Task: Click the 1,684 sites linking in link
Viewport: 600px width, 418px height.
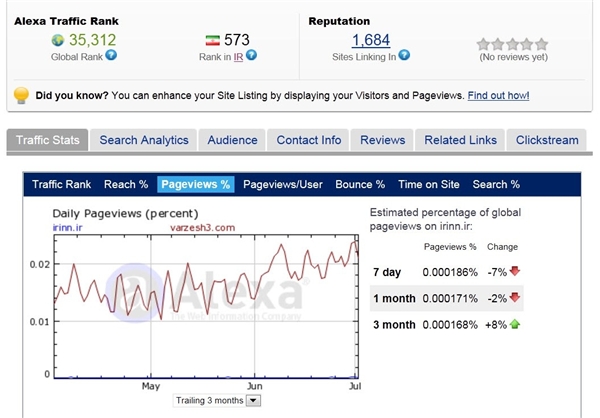Action: coord(371,40)
